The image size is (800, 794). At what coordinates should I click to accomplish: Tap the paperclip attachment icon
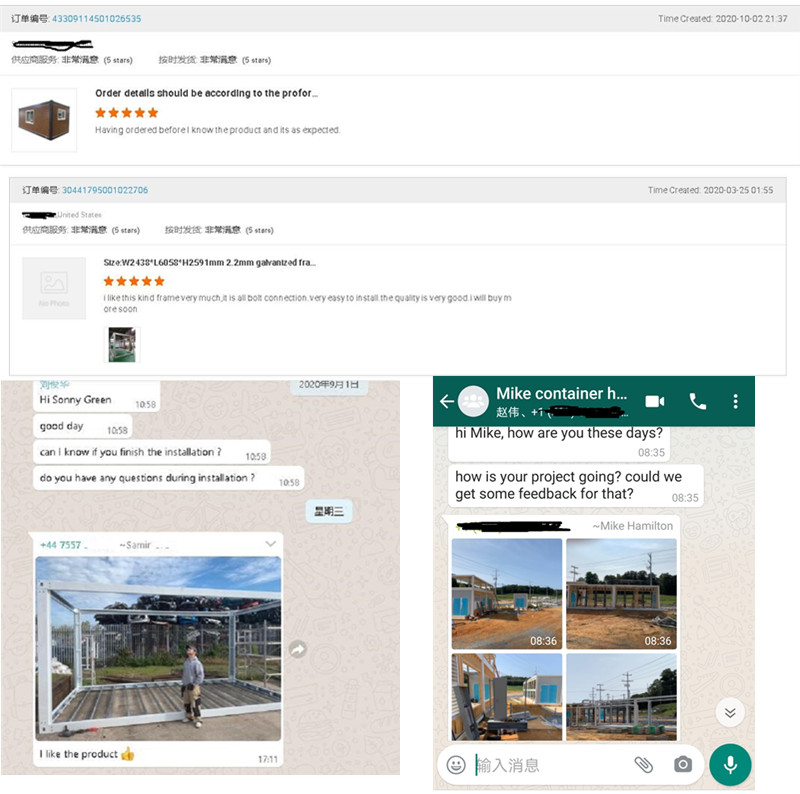coord(643,764)
